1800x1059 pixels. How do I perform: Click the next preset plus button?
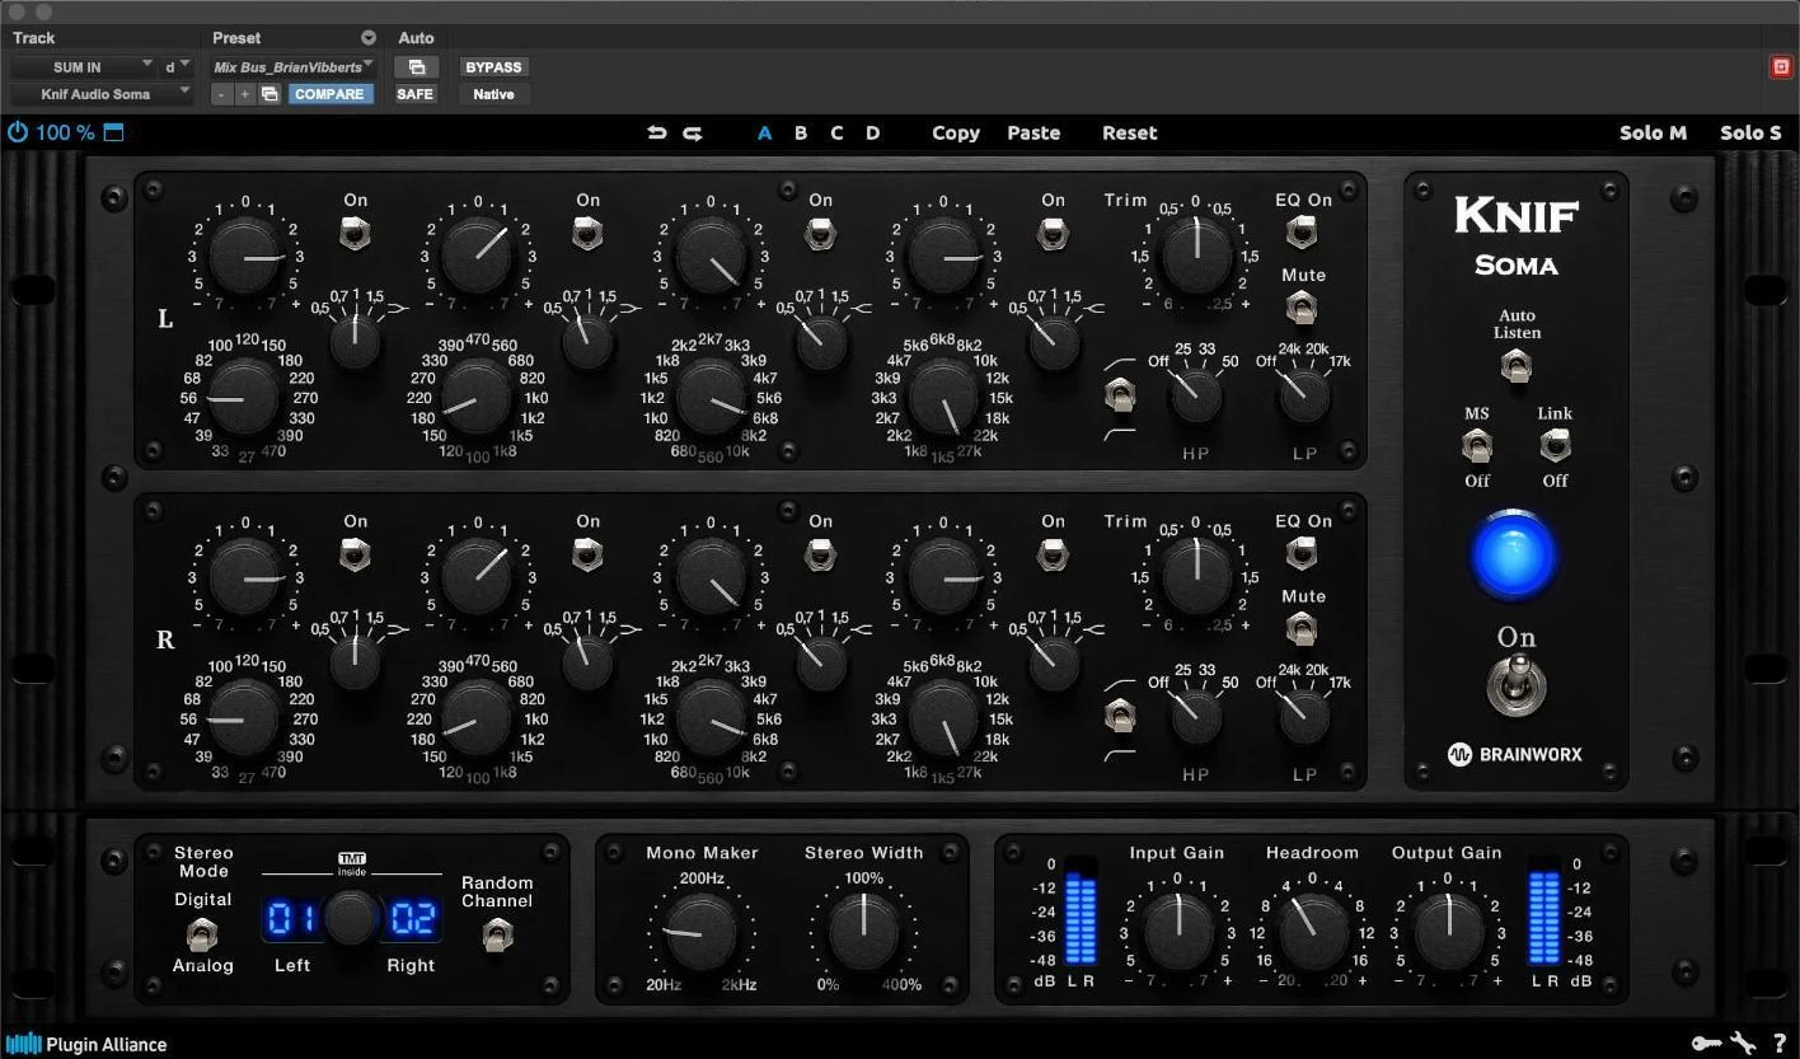[x=244, y=94]
